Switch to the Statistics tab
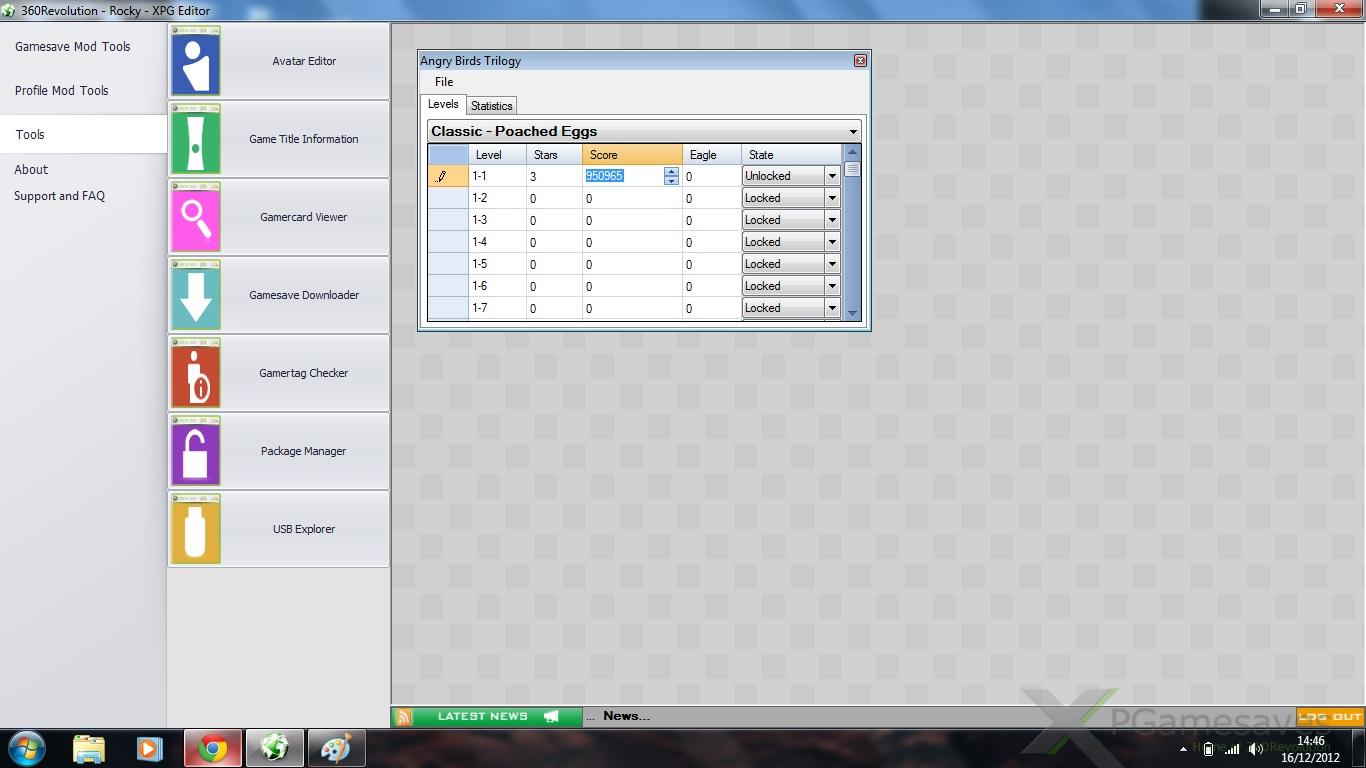This screenshot has height=768, width=1366. pyautogui.click(x=491, y=106)
